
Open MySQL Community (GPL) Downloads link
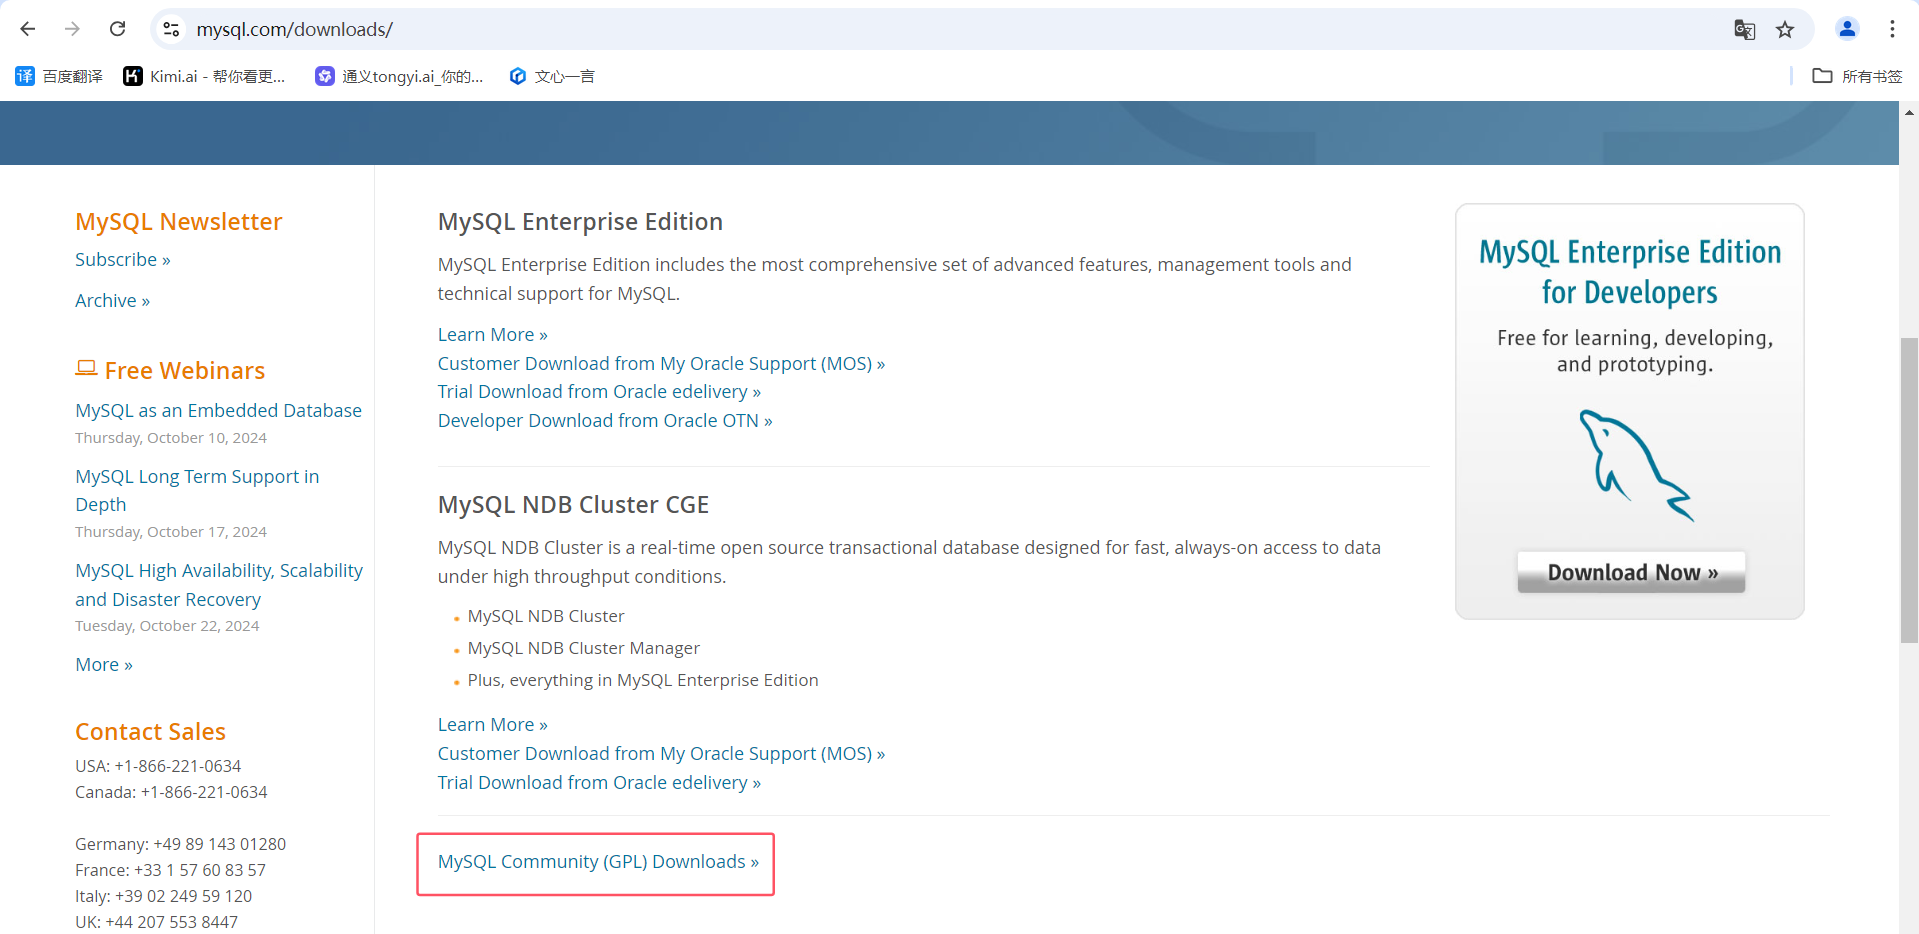598,862
